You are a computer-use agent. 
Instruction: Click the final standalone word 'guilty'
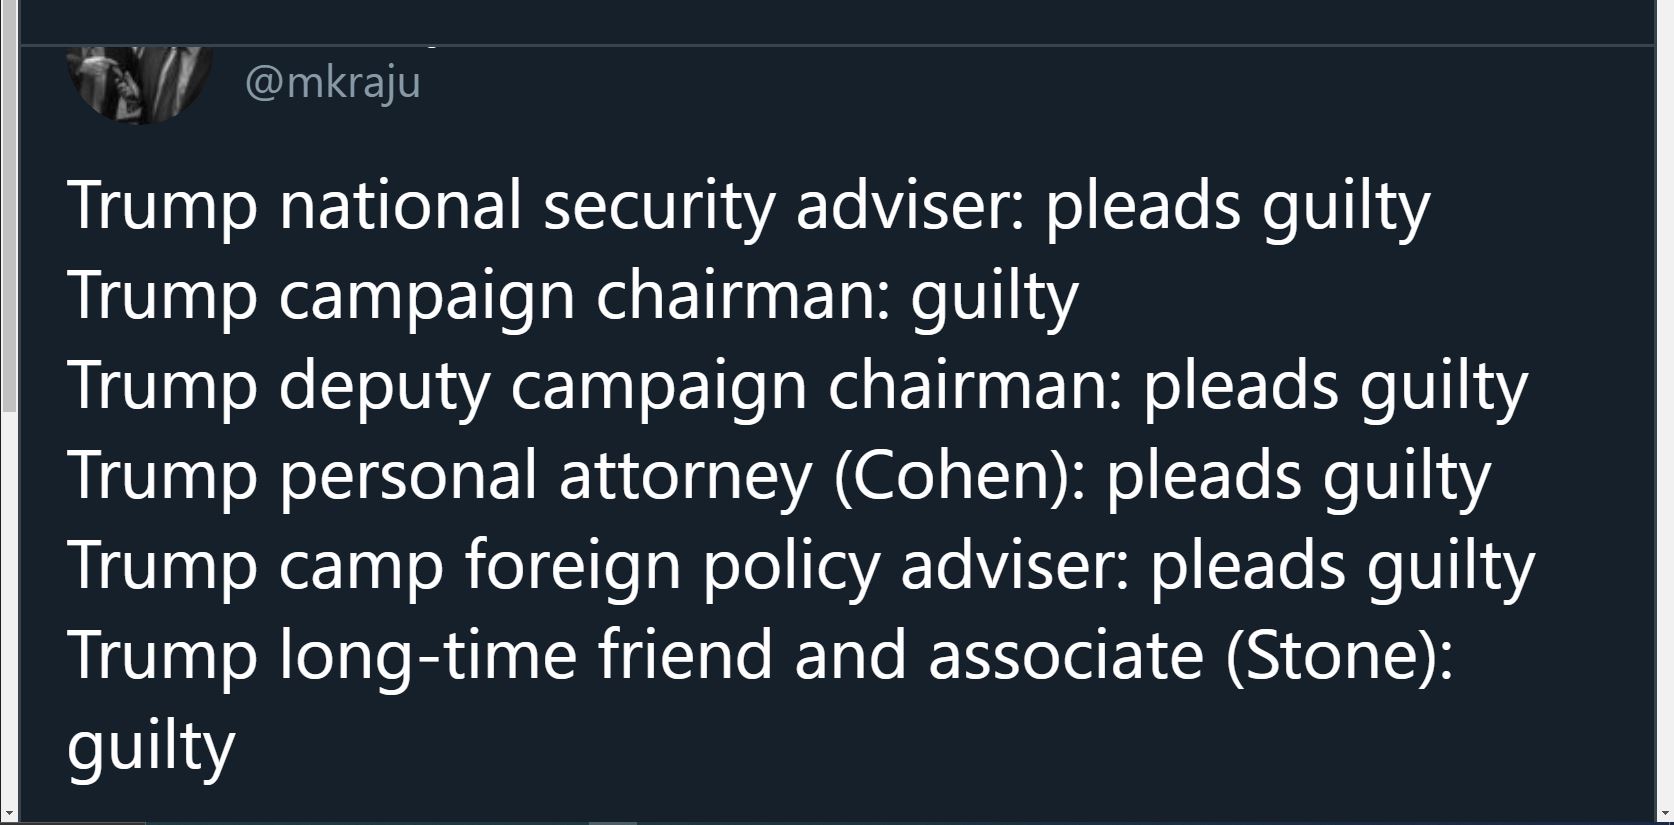[151, 746]
